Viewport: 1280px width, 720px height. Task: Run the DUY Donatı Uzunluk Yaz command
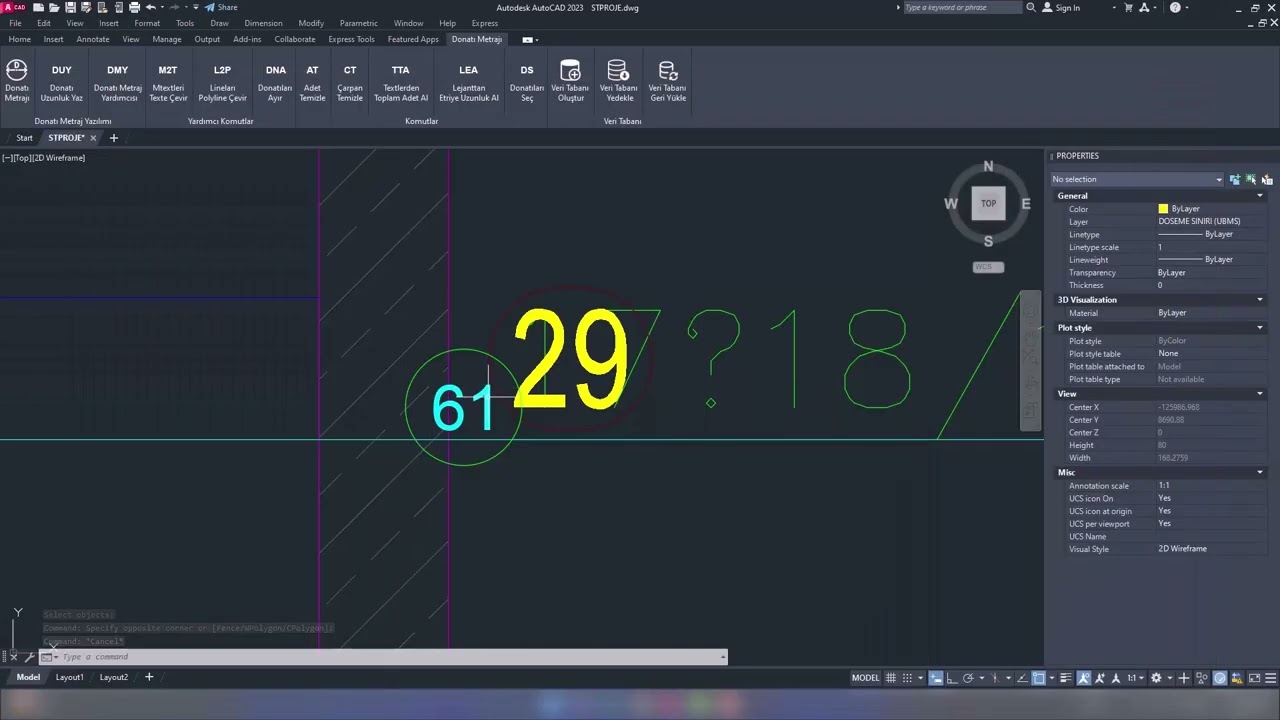pyautogui.click(x=62, y=83)
